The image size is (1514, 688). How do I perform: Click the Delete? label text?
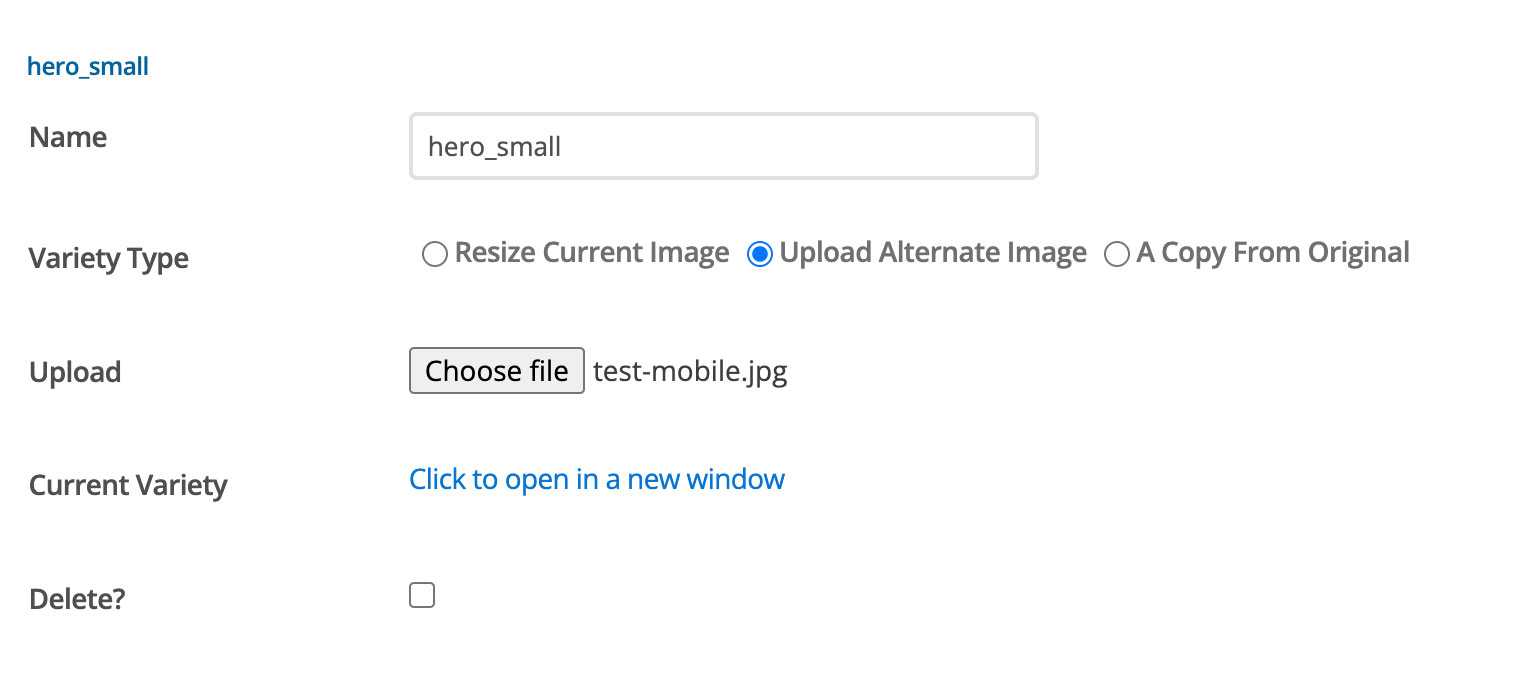click(x=77, y=599)
